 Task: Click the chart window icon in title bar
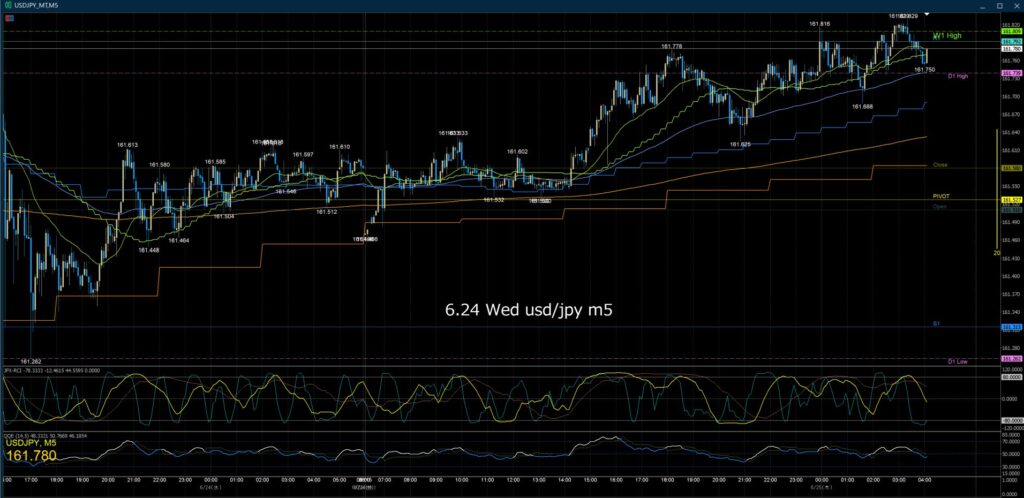pyautogui.click(x=6, y=5)
